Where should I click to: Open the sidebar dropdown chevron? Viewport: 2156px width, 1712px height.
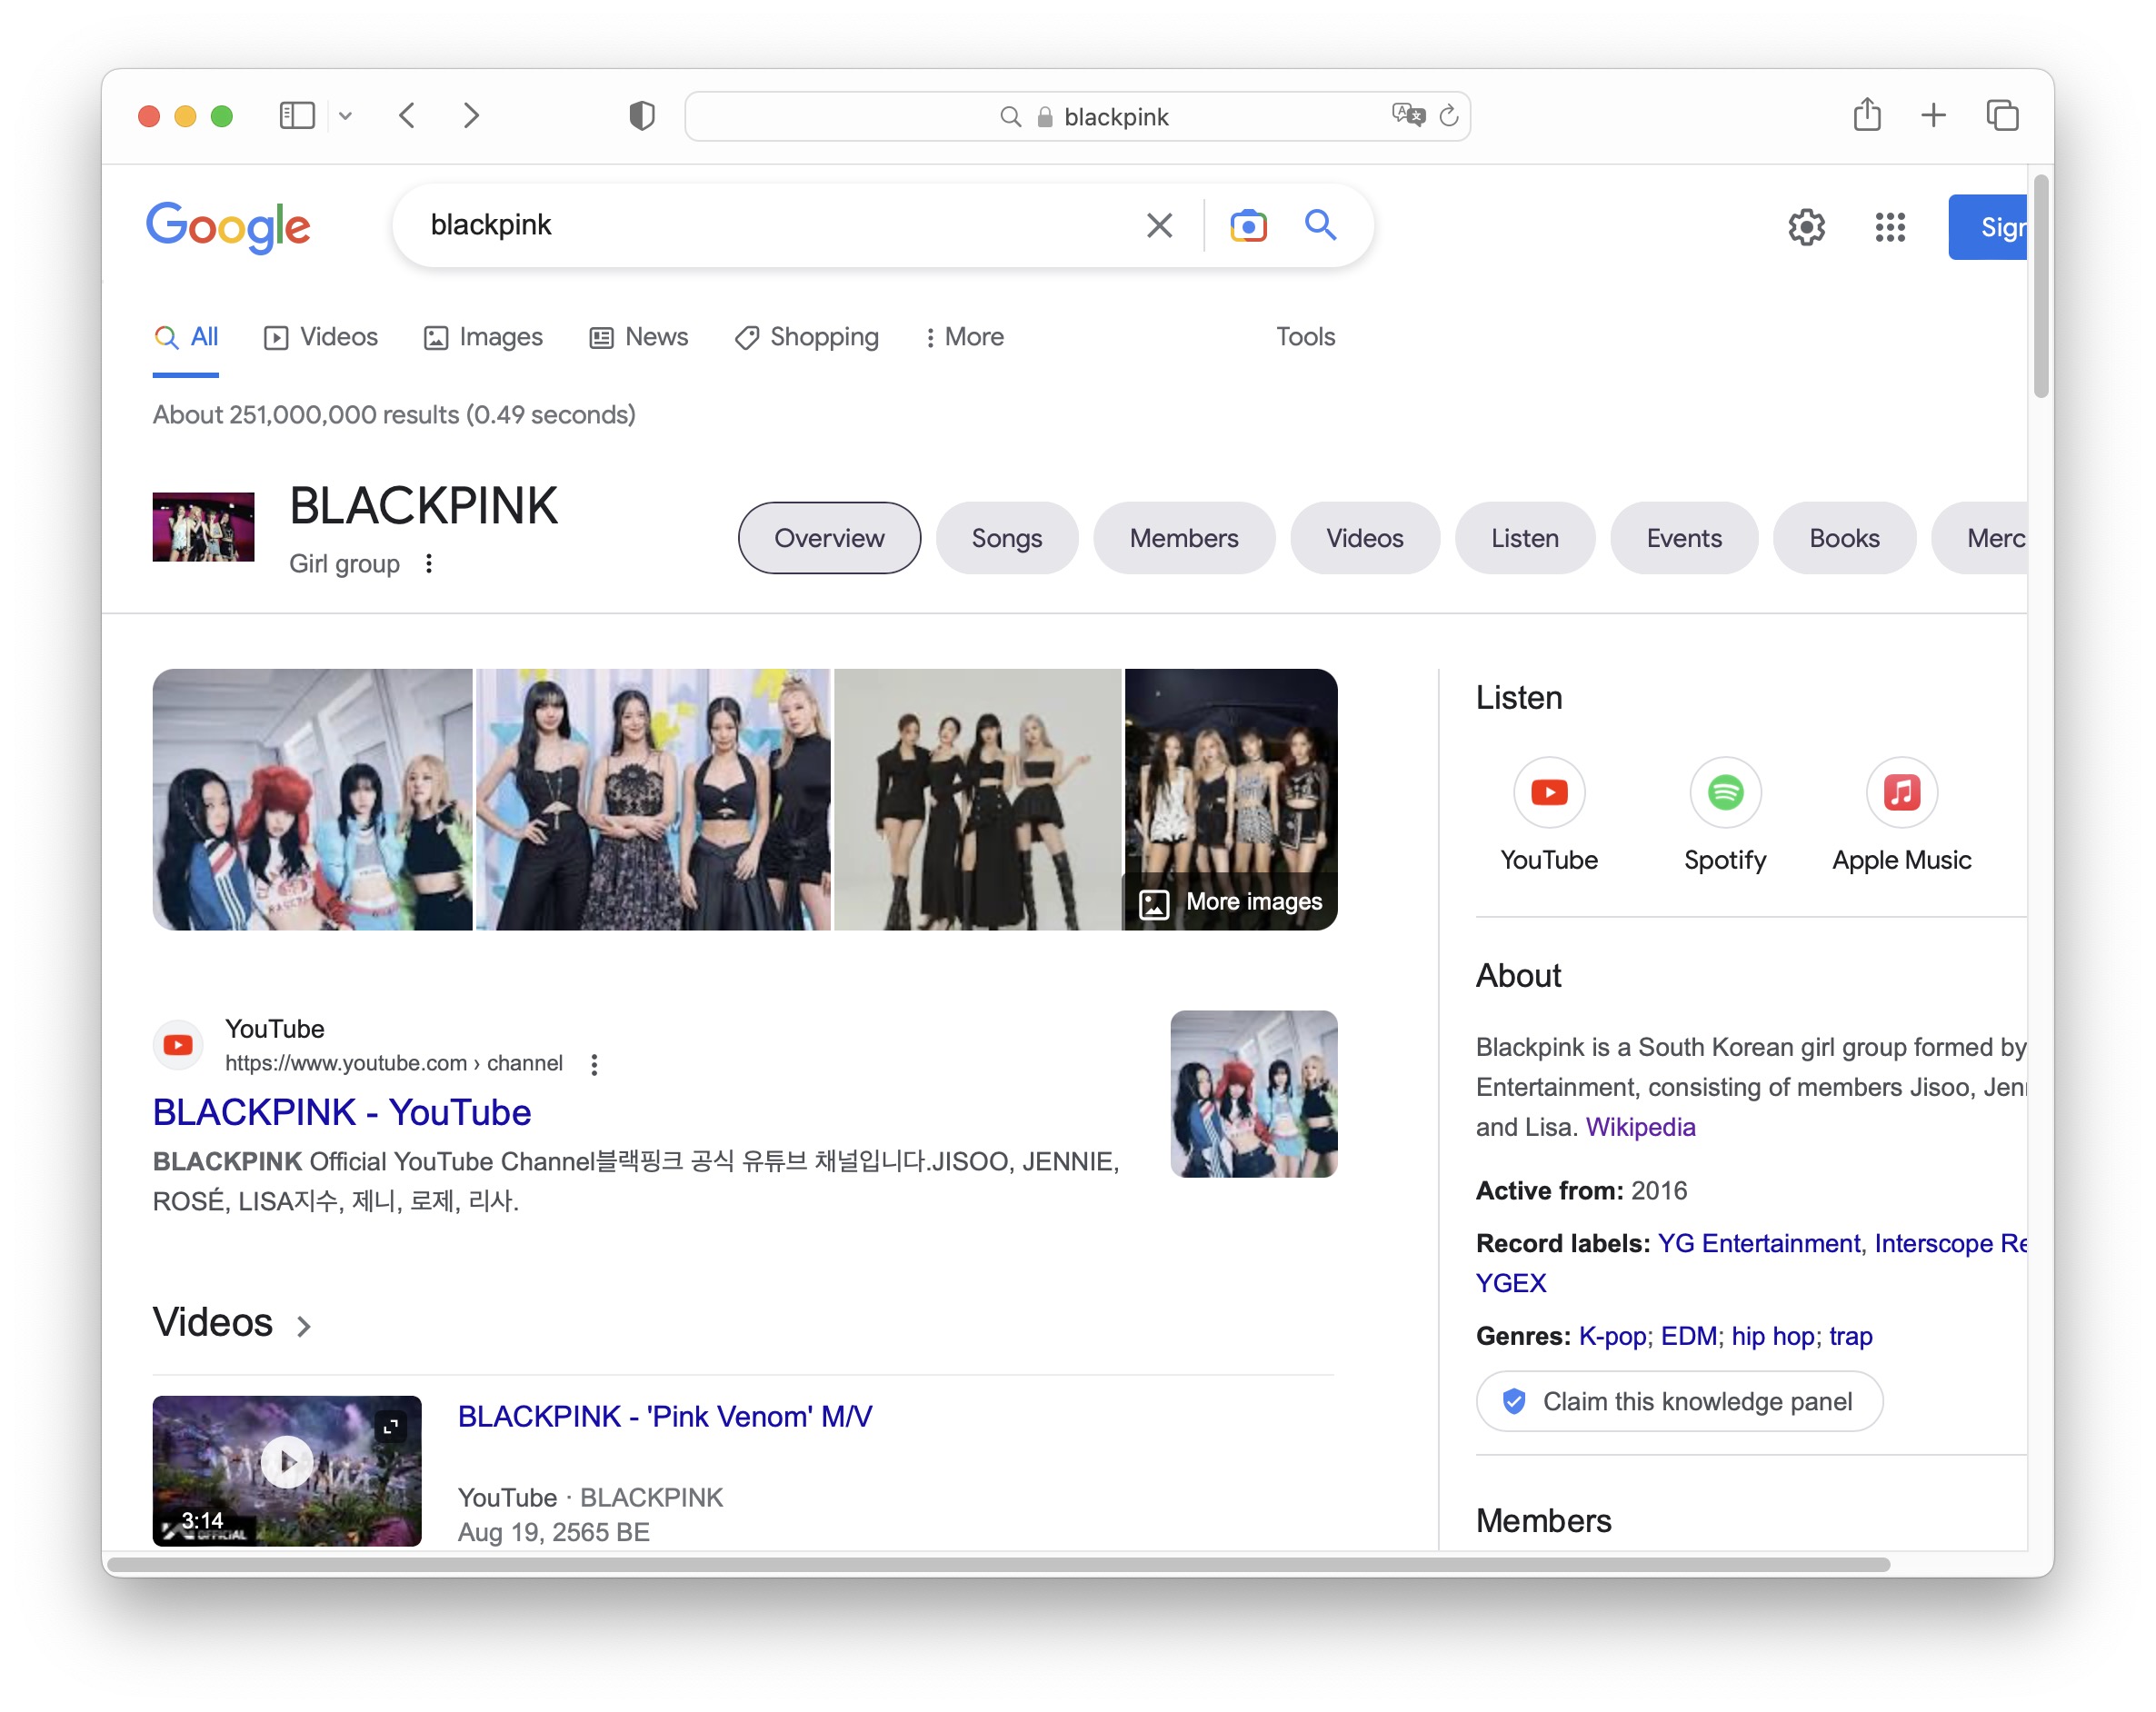click(346, 116)
